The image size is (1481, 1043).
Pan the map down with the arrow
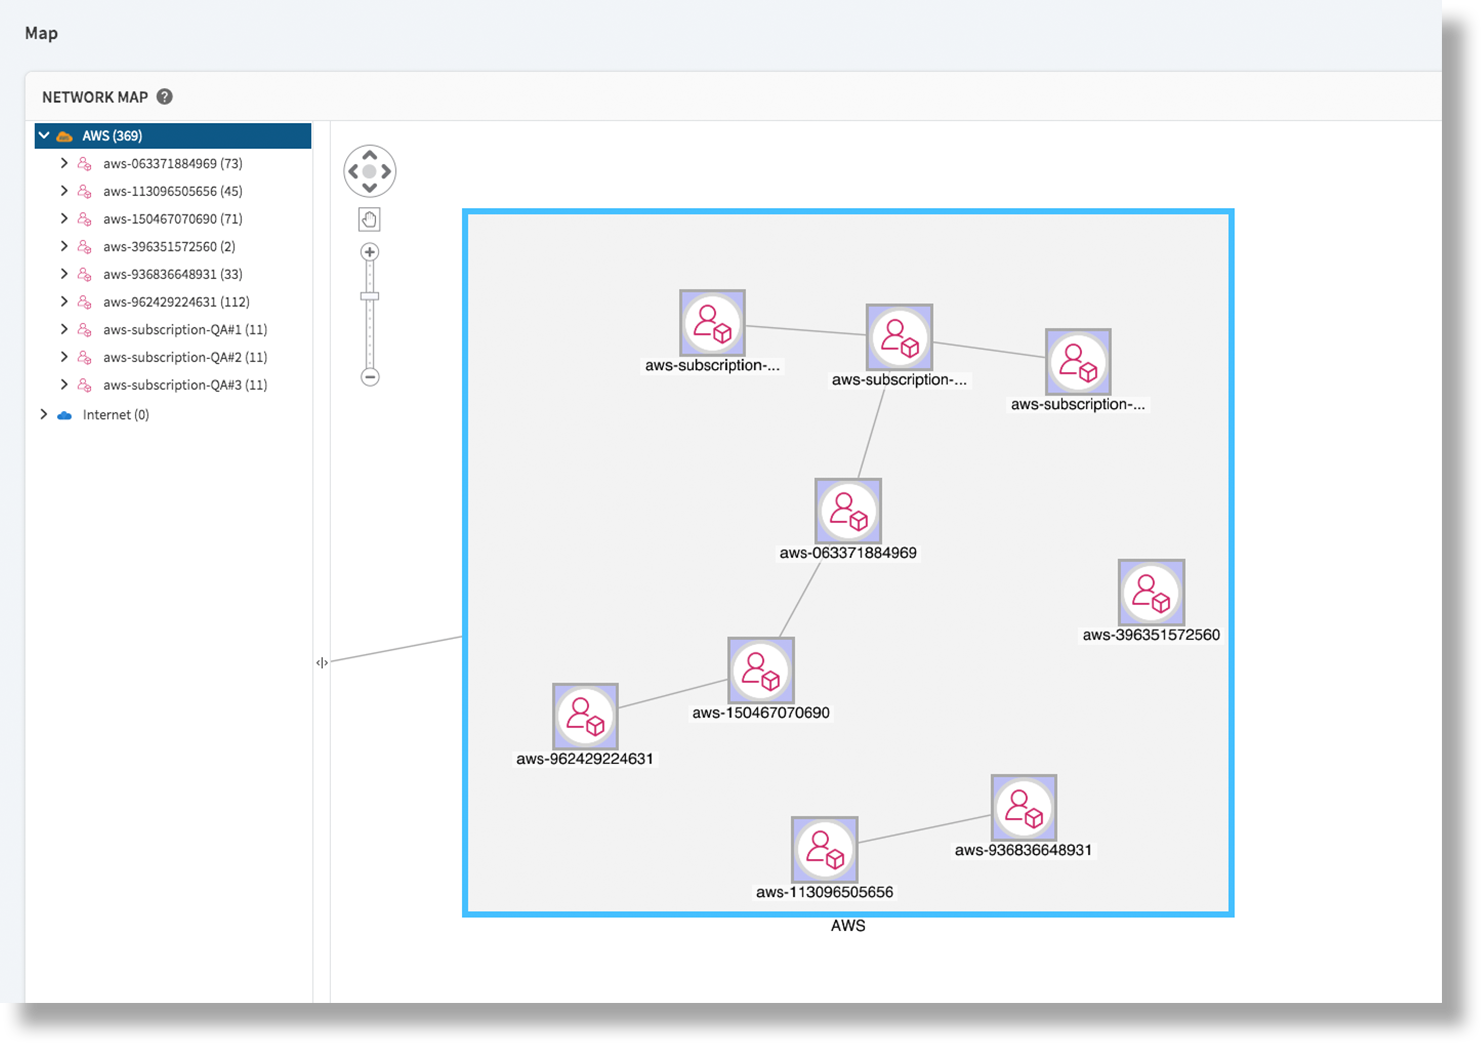(370, 188)
